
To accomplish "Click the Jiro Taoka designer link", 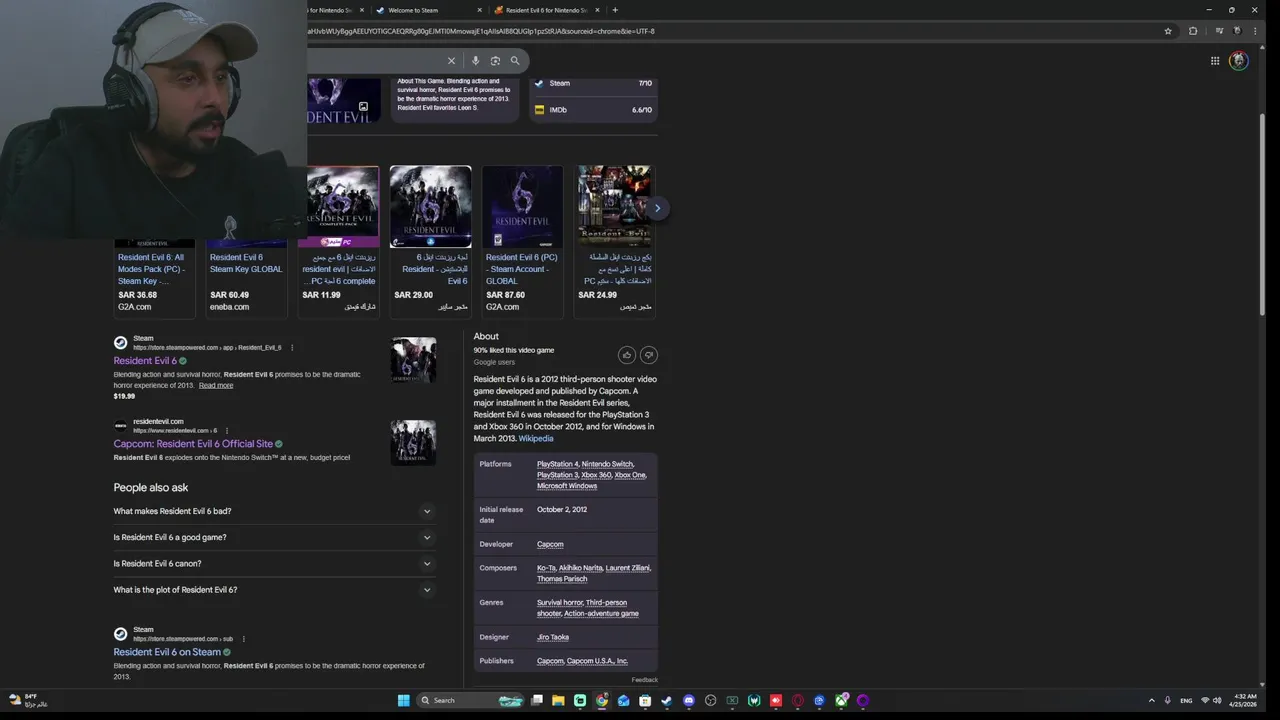I will (x=553, y=638).
